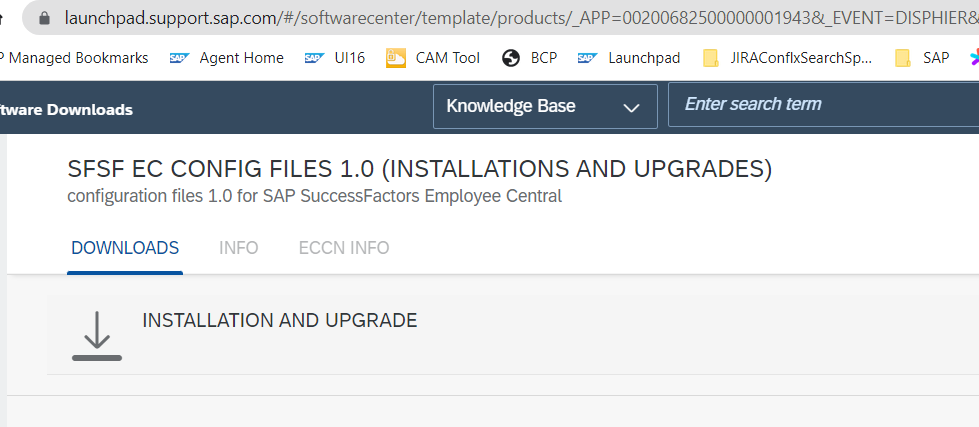Viewport: 979px width, 427px height.
Task: Open the CAM Tool bookmark icon
Action: [396, 58]
